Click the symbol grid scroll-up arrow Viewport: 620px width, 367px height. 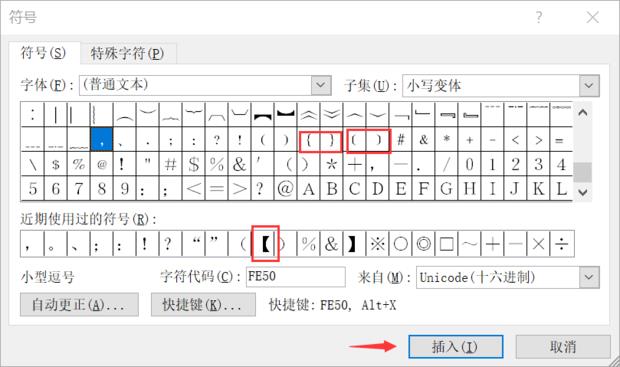pos(582,113)
